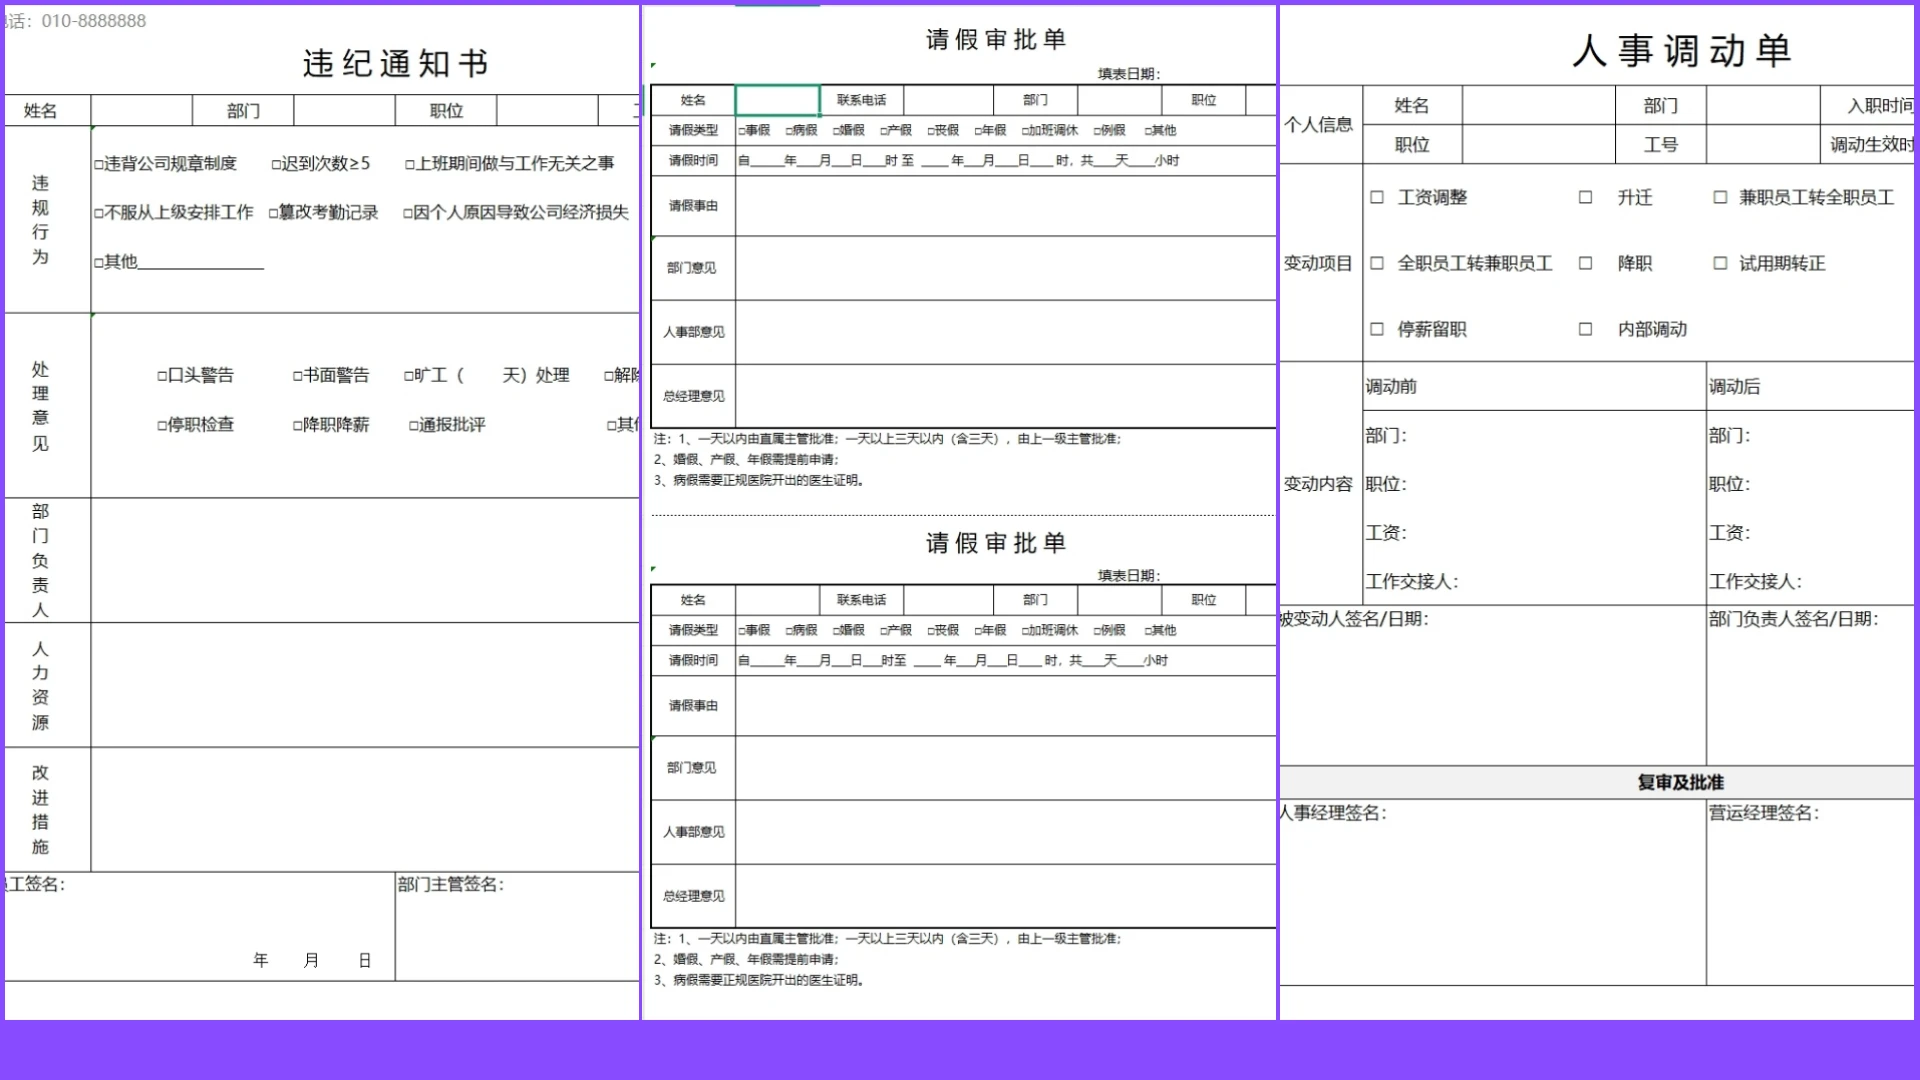The image size is (1920, 1080).
Task: Tick the 工资调整 checkbox in 人事调动单
Action: click(x=1377, y=197)
